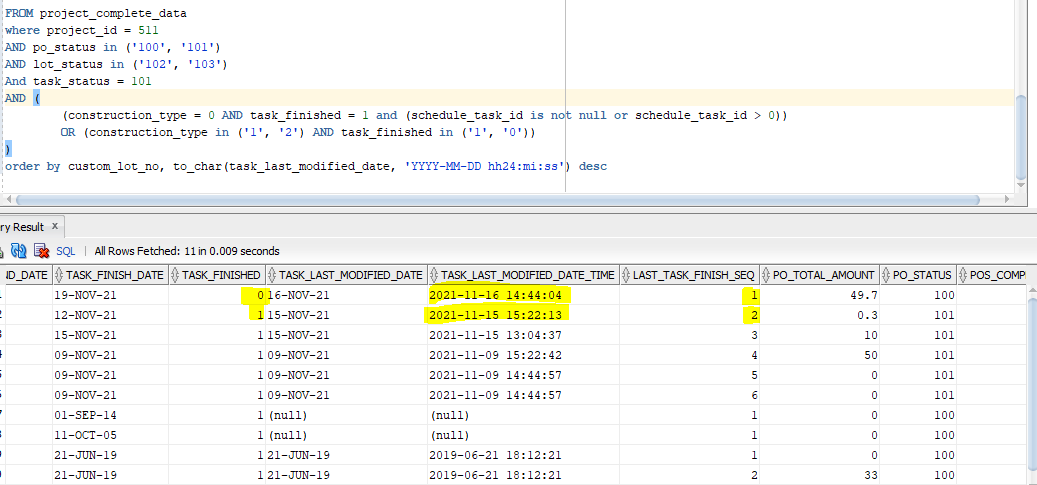Screen dimensions: 1037x485
Task: Click the TASK_LAST_MODIFIED_DATE_TIME column sort icon
Action: pos(434,275)
